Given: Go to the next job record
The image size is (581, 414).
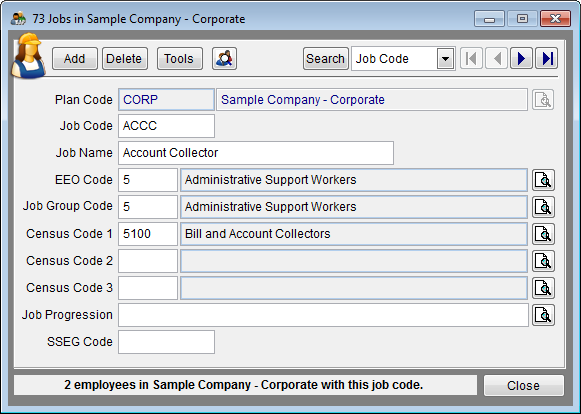Looking at the screenshot, I should 521,59.
